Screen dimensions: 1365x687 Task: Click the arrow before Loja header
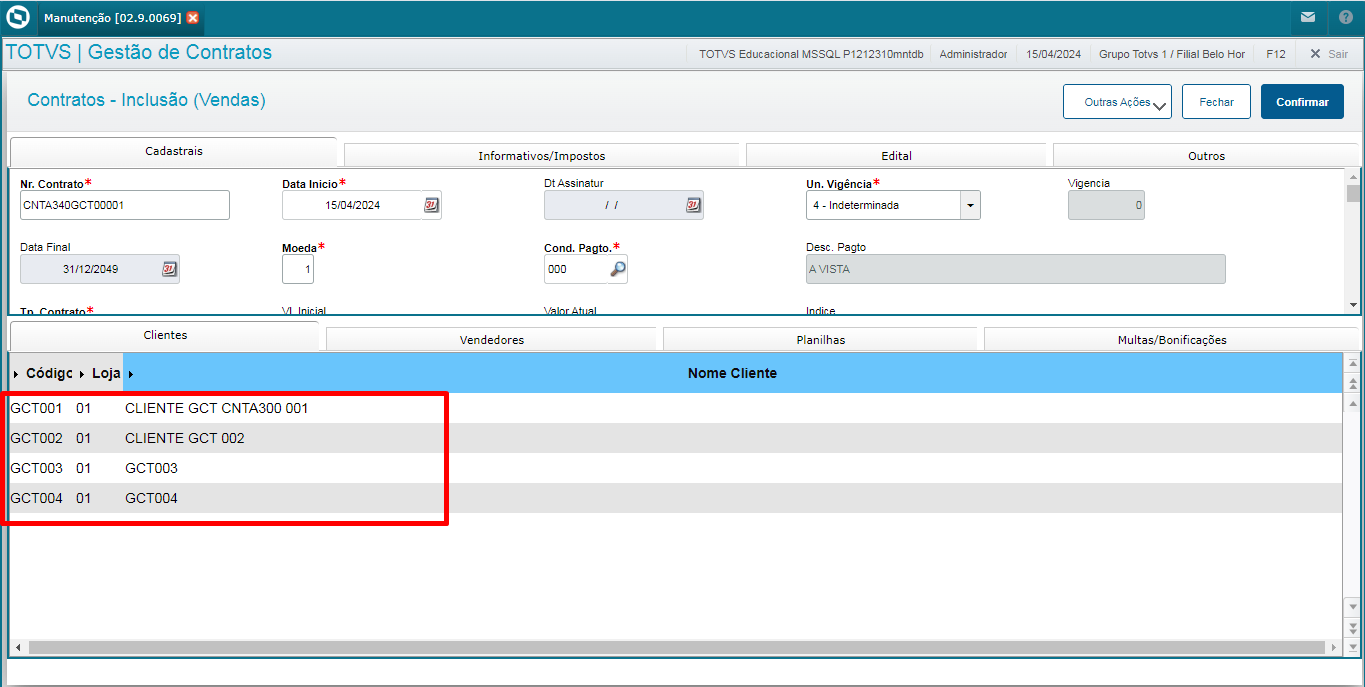[x=82, y=374]
